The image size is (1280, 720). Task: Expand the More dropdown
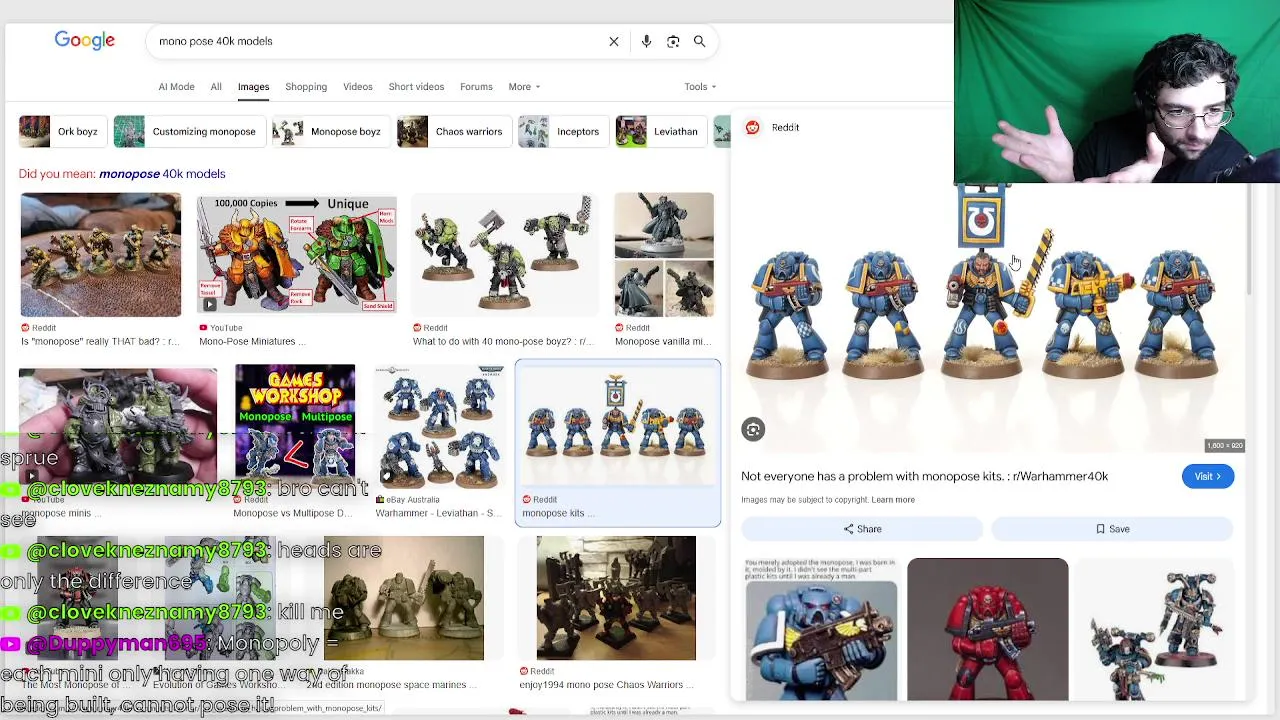point(524,87)
